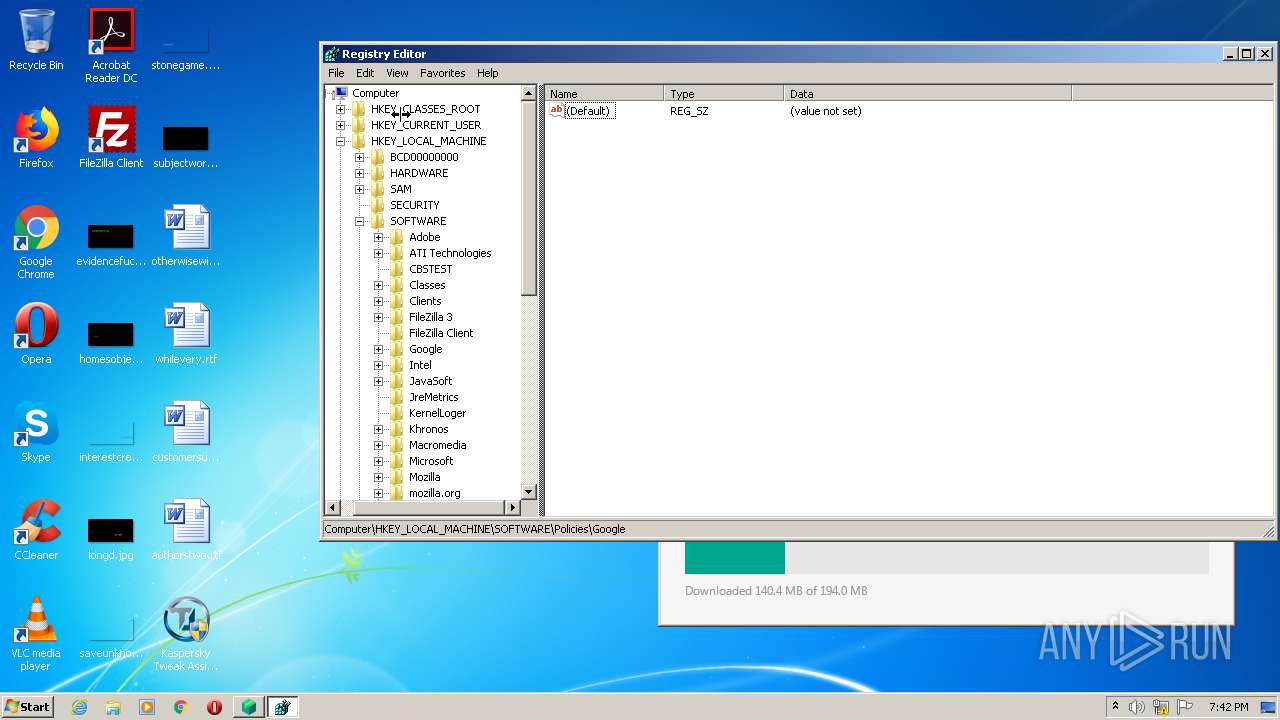Click the volume icon in system tray
The image size is (1280, 720).
point(1137,707)
